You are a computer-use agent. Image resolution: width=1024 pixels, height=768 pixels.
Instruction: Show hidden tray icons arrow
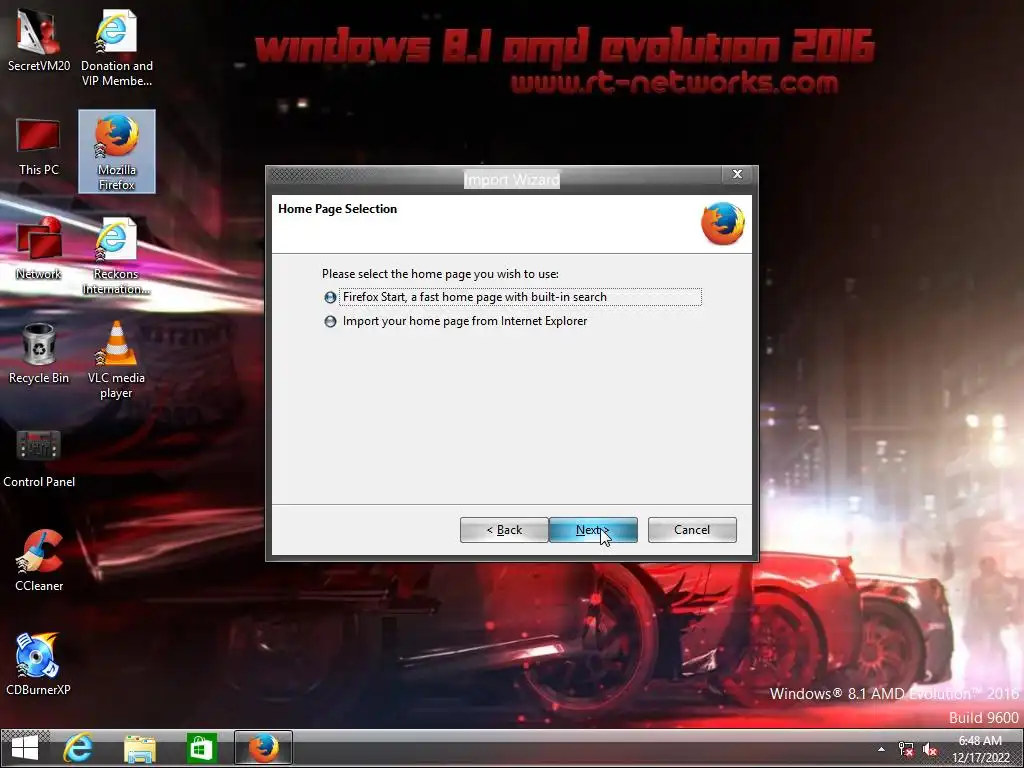coord(882,749)
